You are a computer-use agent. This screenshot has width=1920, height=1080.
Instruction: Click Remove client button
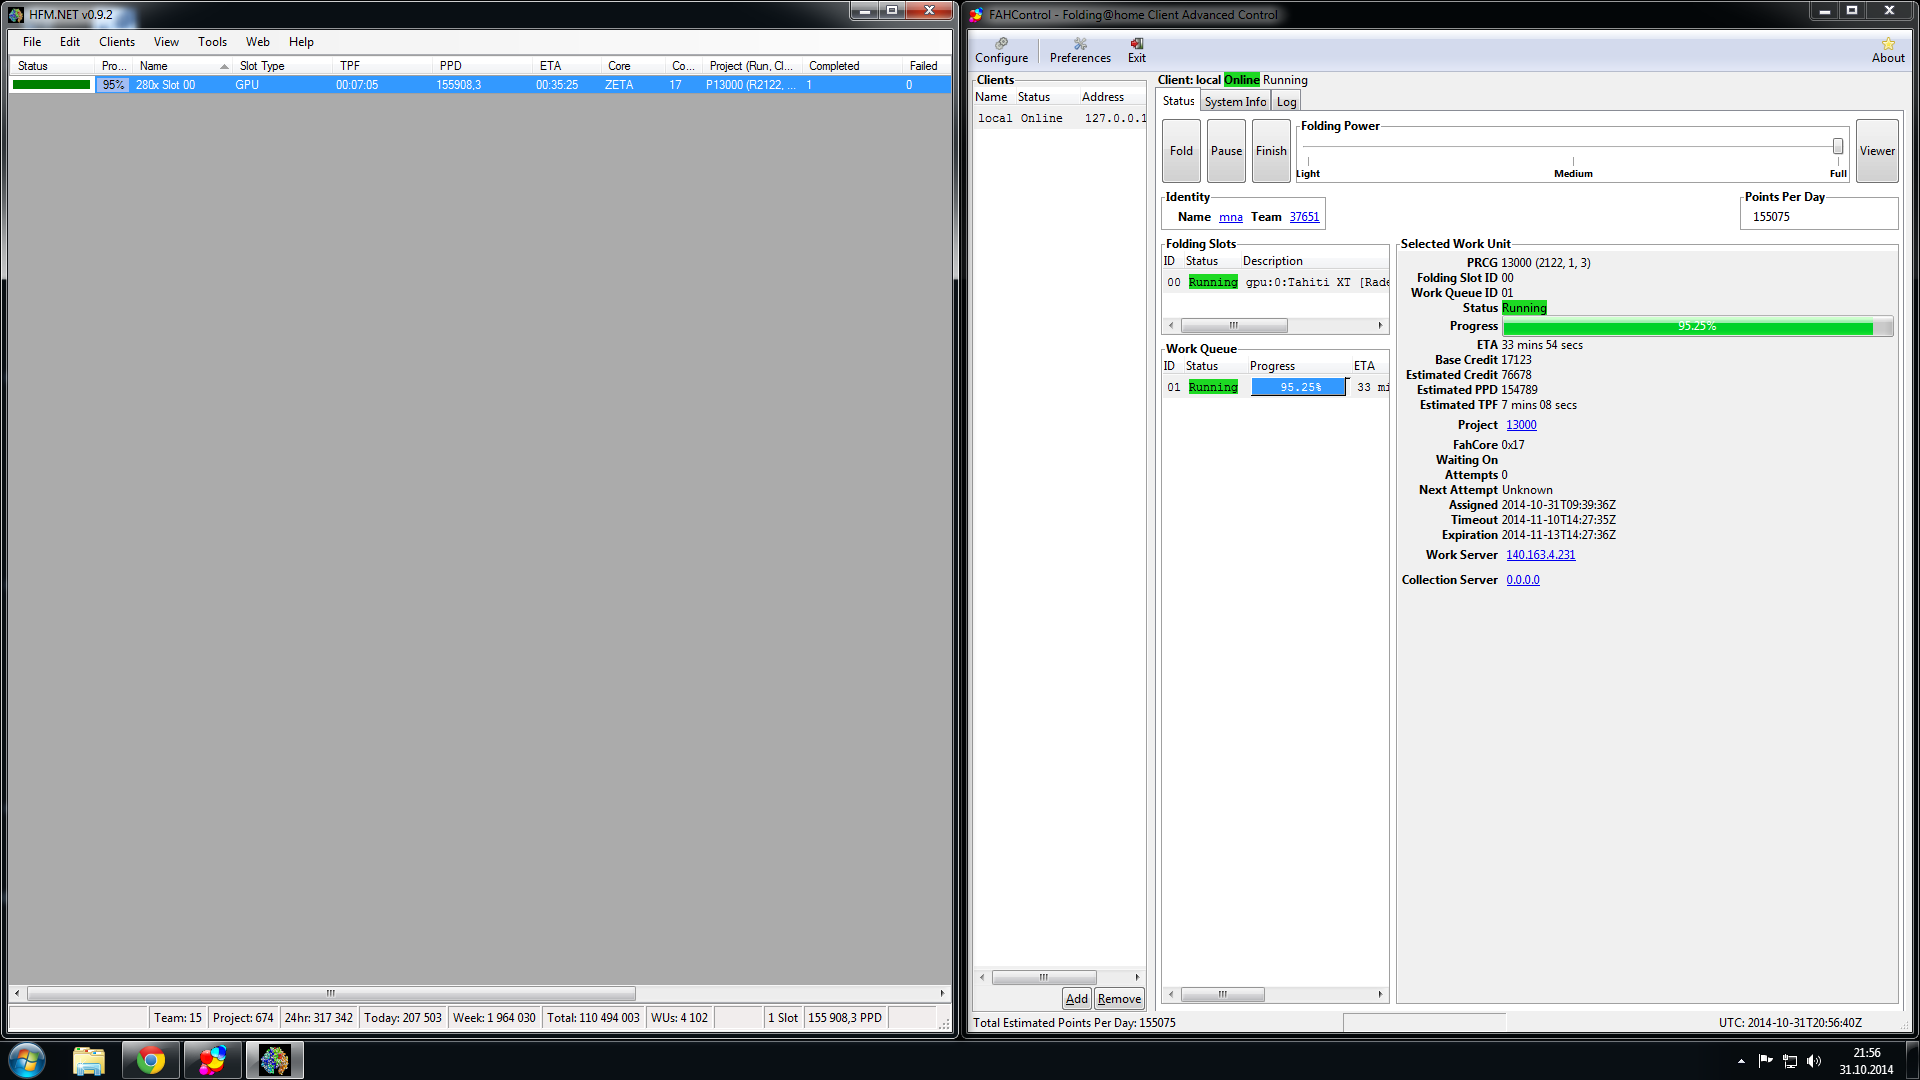1119,999
